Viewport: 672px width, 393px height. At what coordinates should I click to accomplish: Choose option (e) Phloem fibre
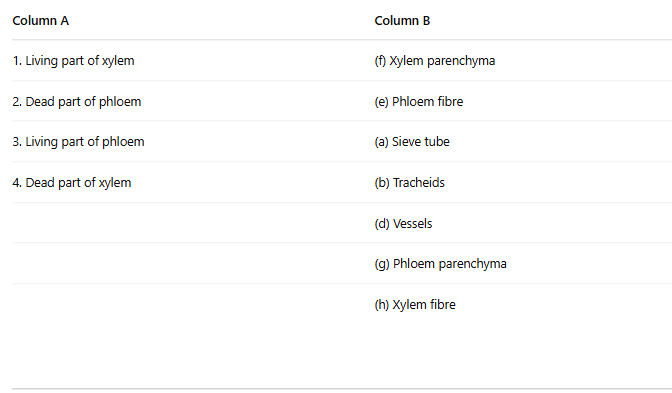coord(419,102)
